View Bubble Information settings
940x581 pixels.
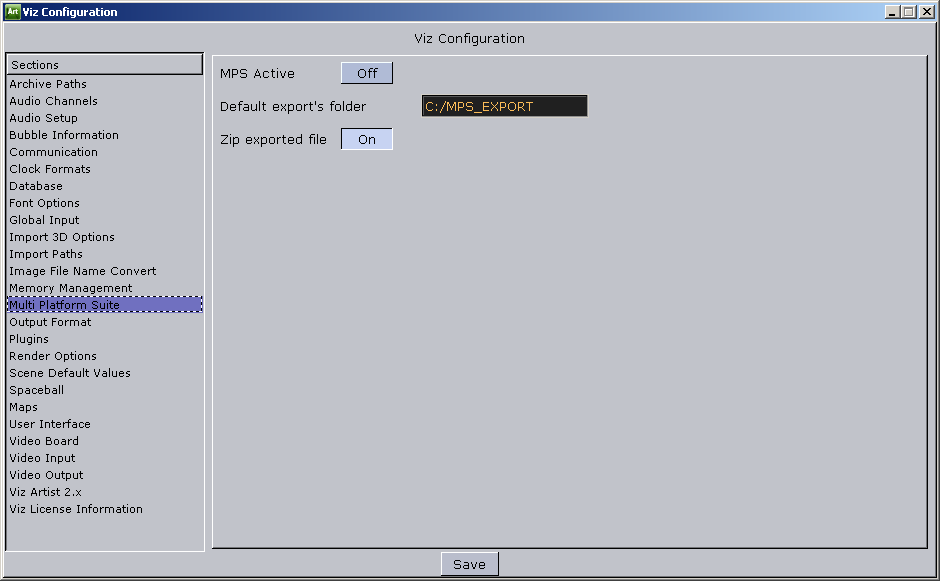(x=63, y=135)
